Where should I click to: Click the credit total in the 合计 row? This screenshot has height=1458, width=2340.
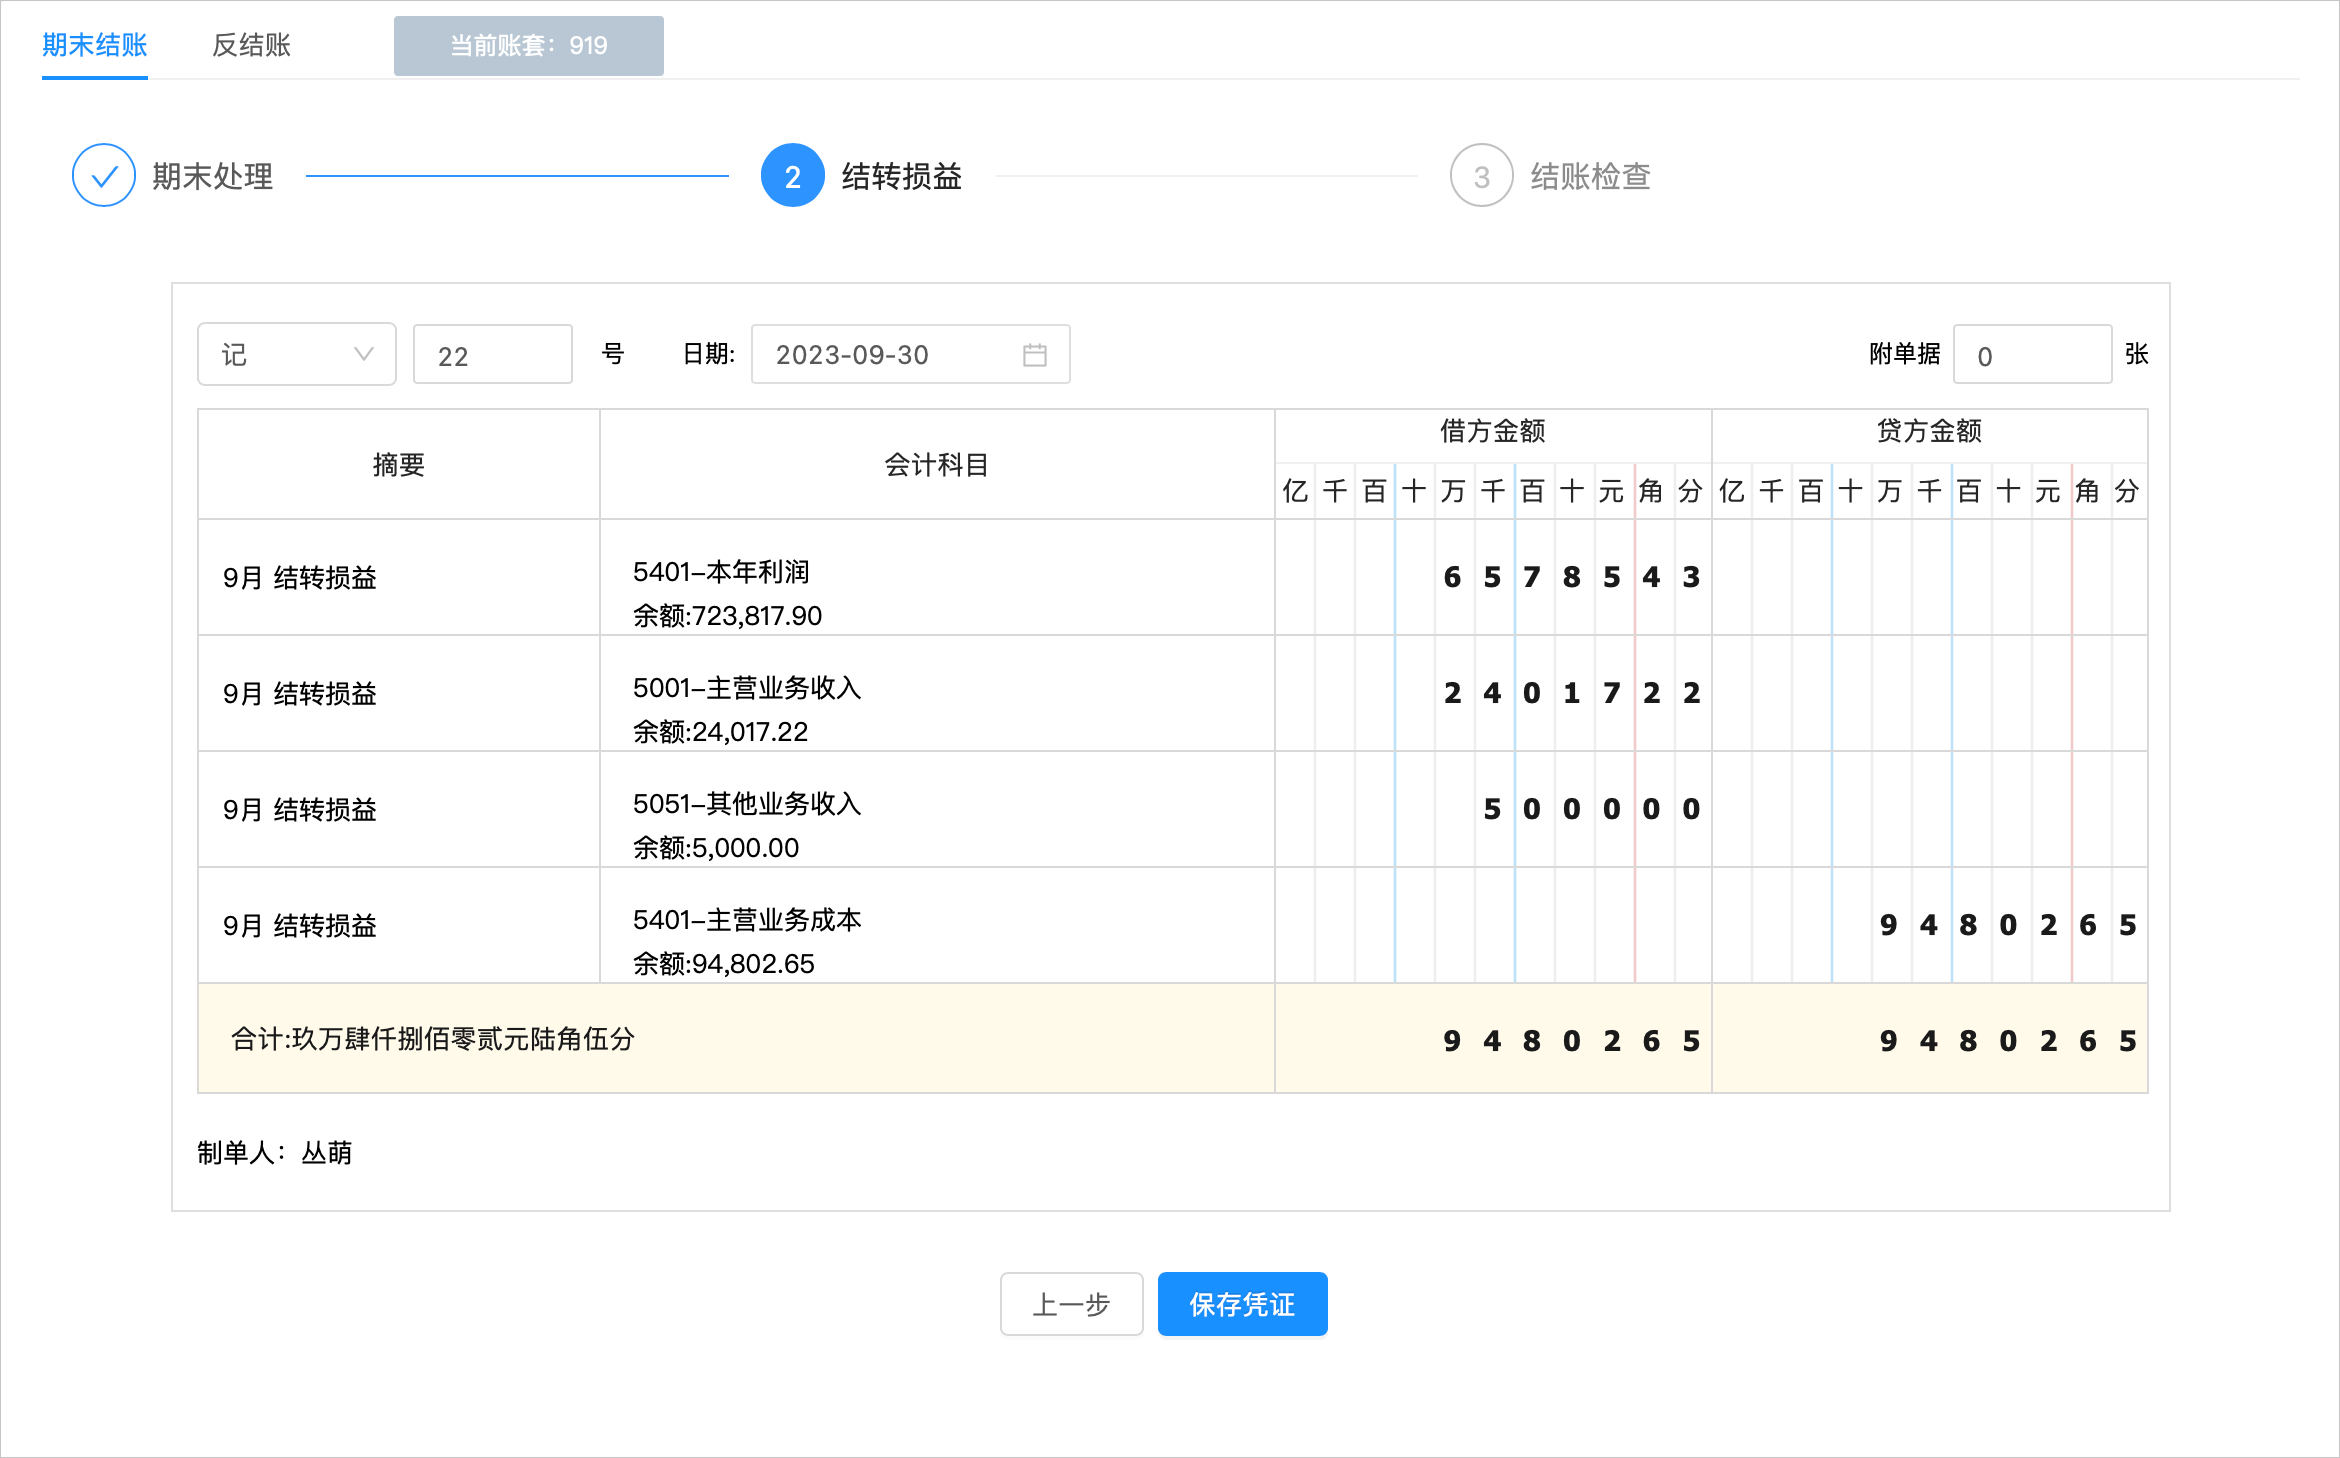pyautogui.click(x=1930, y=1039)
